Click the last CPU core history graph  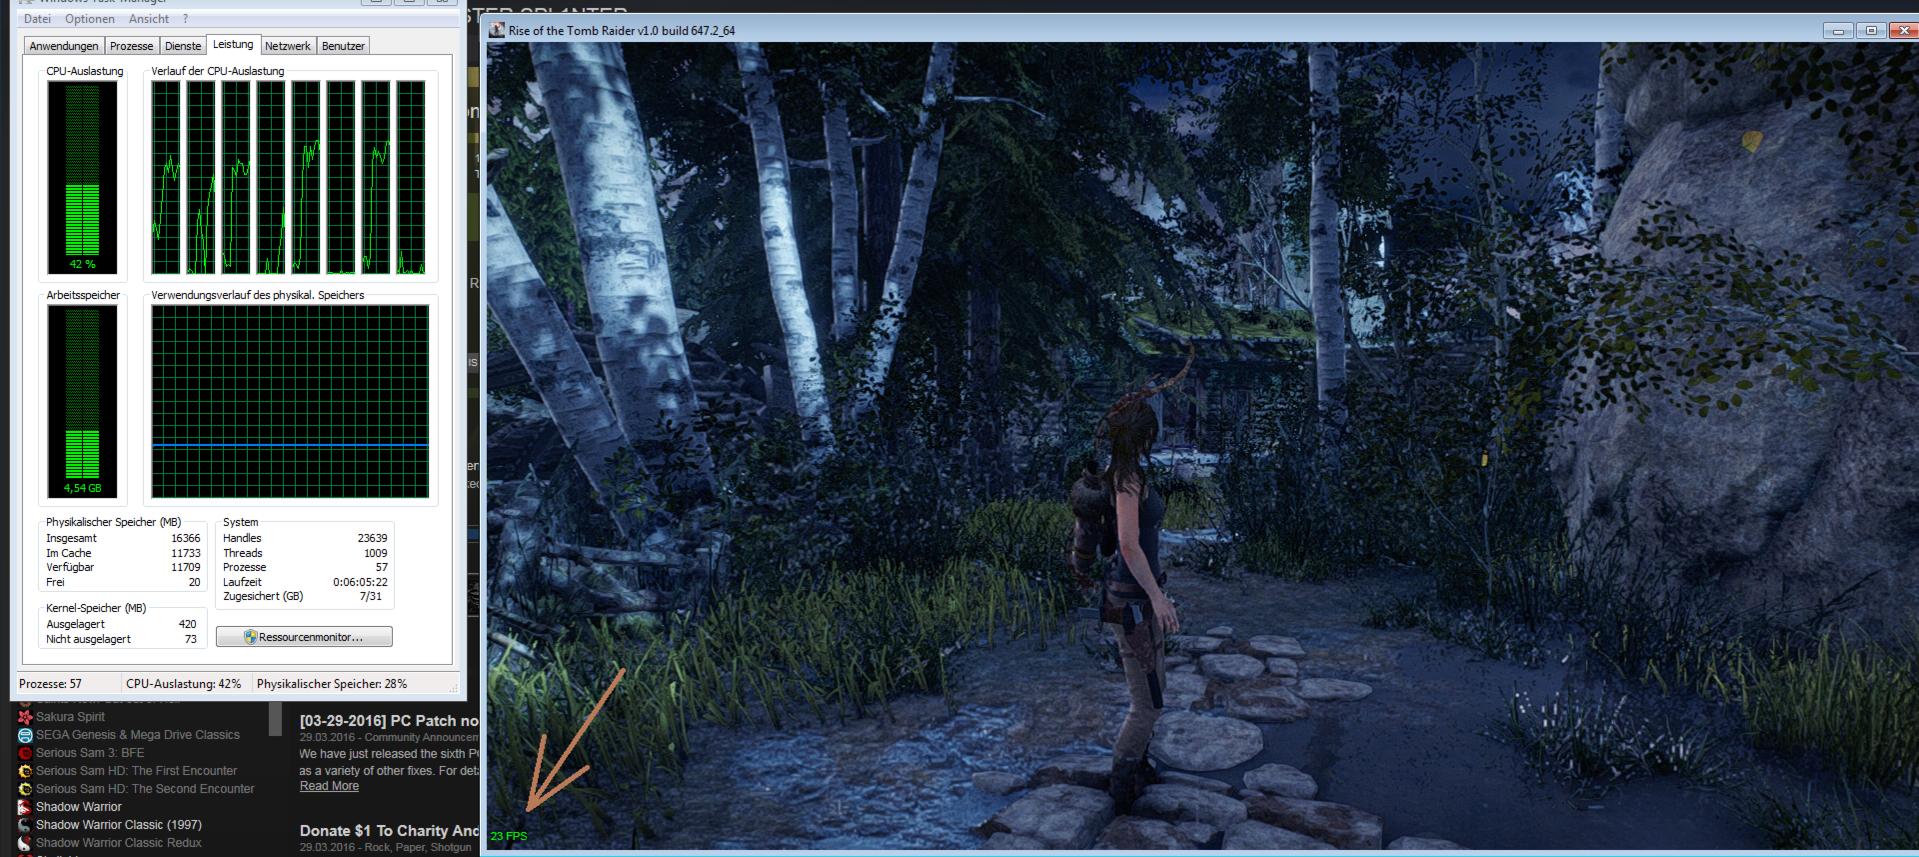pos(411,177)
